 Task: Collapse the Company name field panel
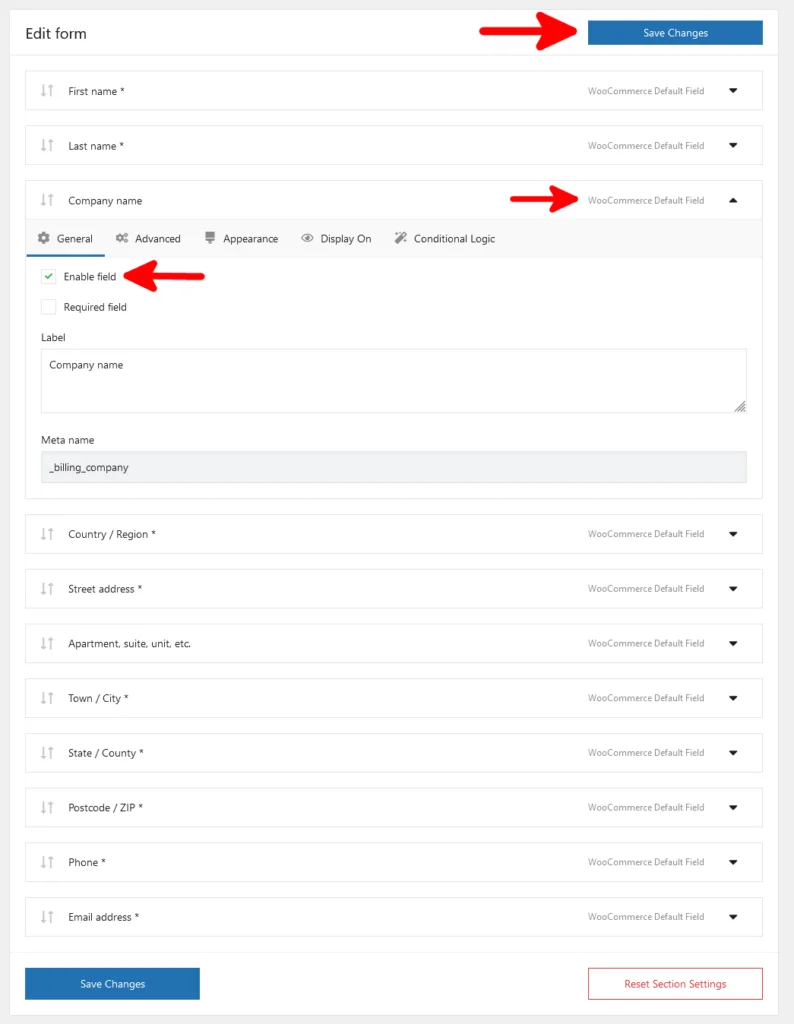click(x=733, y=200)
